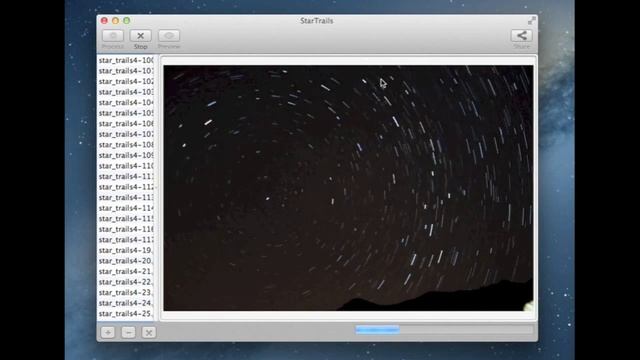This screenshot has width=640, height=360.
Task: Select file star_trails4-20 in list
Action: (x=126, y=261)
